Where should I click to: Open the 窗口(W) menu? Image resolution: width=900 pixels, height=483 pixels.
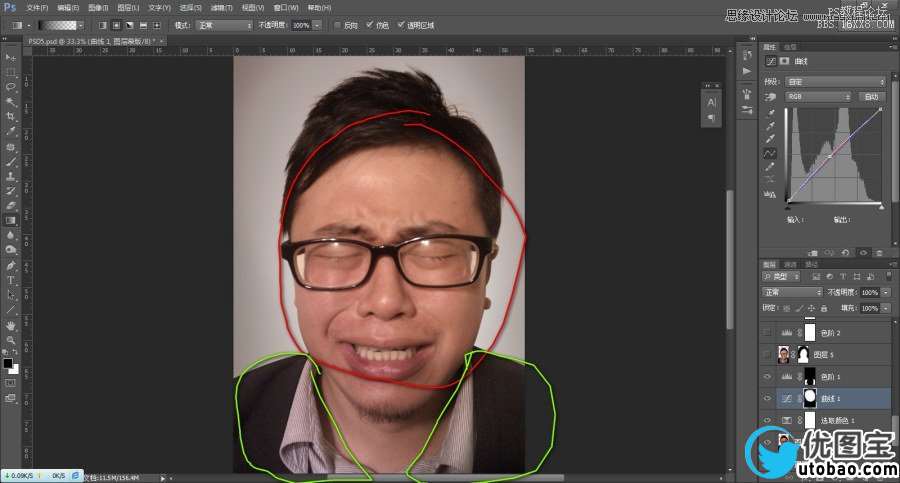(285, 8)
